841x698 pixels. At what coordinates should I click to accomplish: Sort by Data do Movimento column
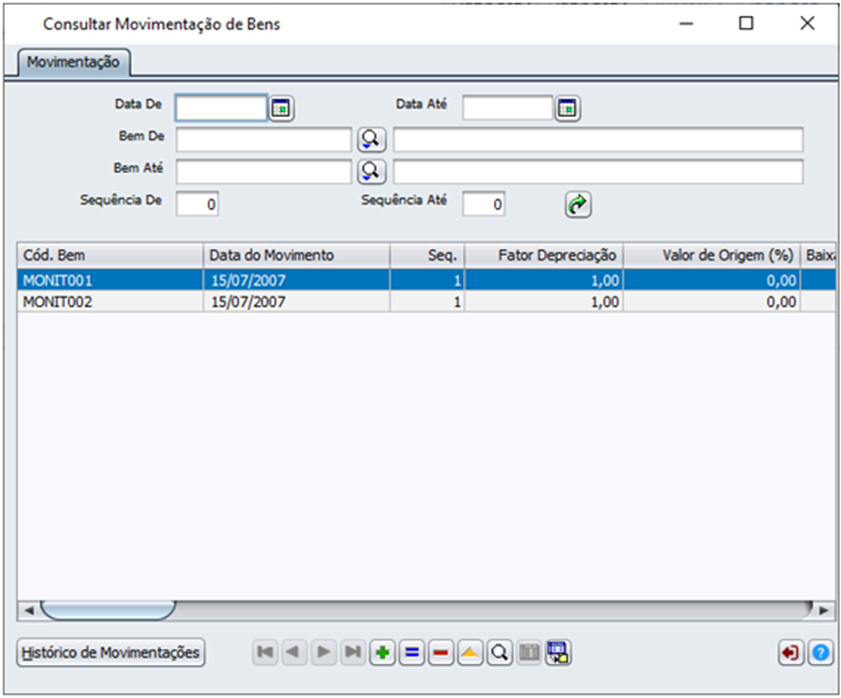tap(297, 255)
